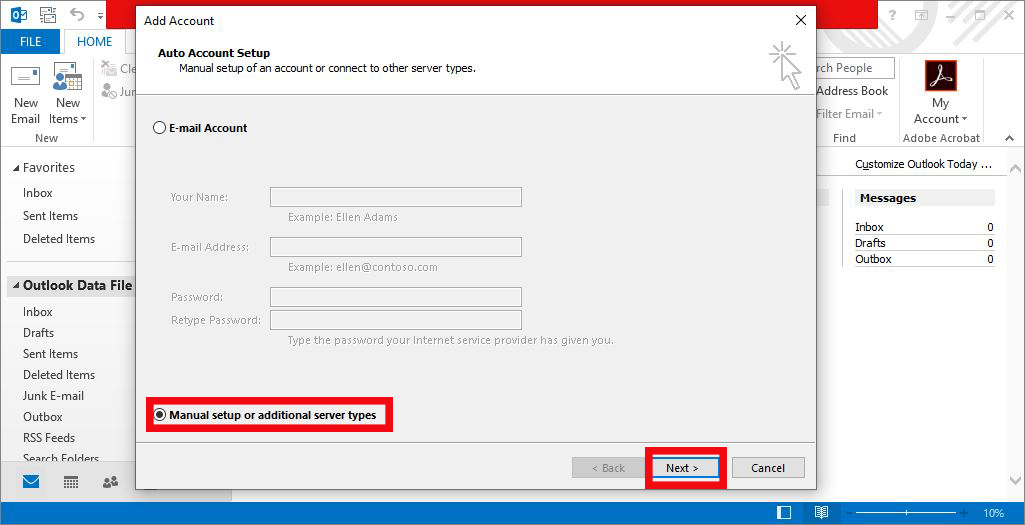
Task: Open People view from navigation bar
Action: tap(110, 482)
